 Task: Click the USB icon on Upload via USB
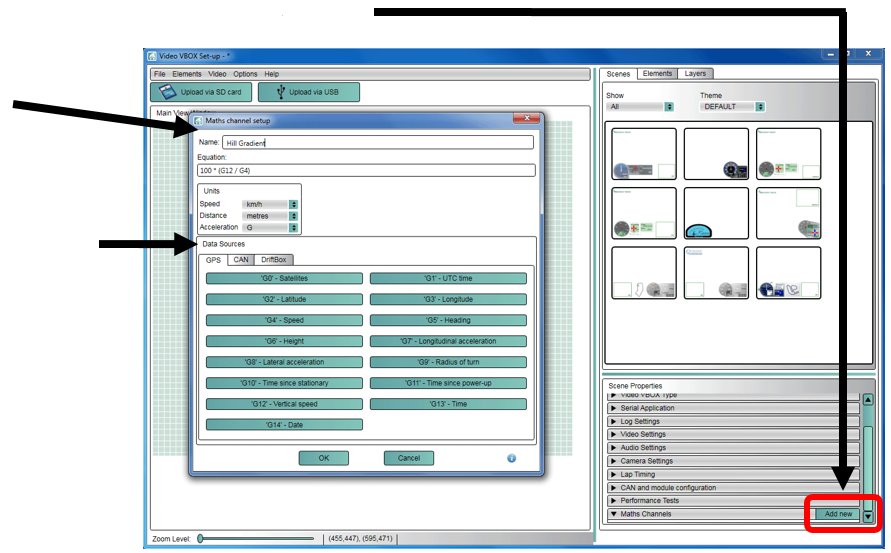coord(281,92)
